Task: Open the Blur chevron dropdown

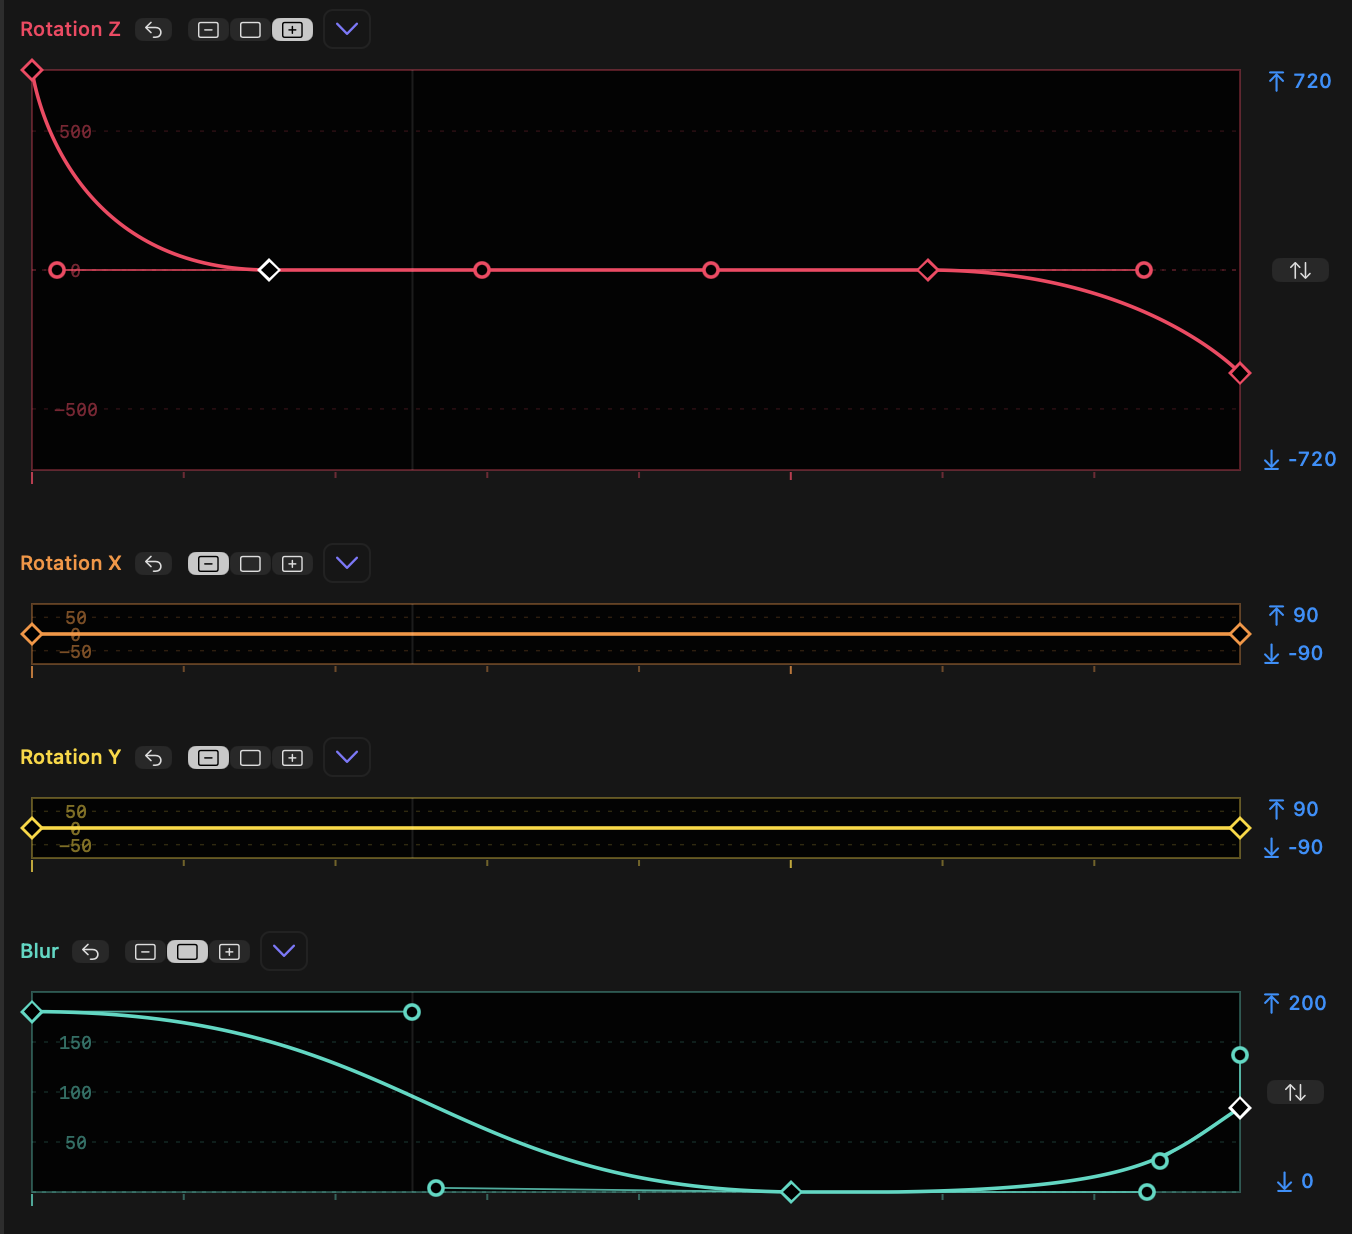Action: [284, 952]
